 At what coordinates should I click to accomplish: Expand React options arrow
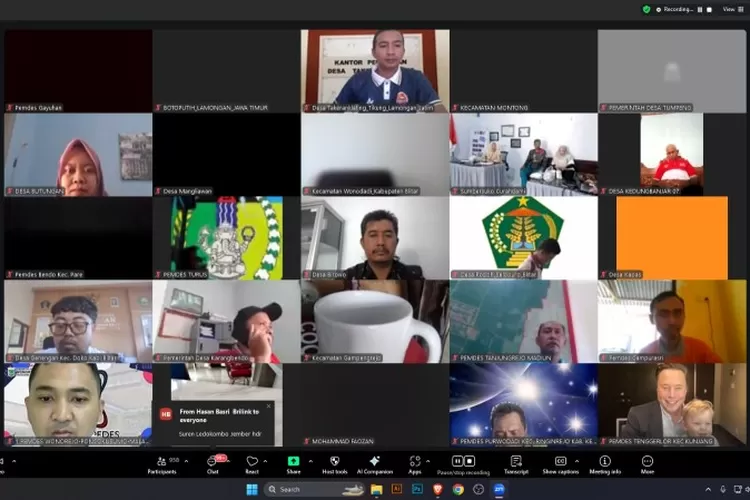tap(265, 461)
